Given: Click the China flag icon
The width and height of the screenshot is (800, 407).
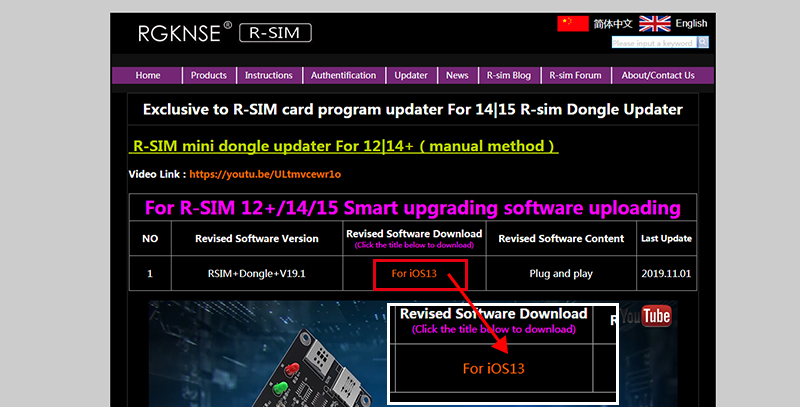Looking at the screenshot, I should click(571, 23).
